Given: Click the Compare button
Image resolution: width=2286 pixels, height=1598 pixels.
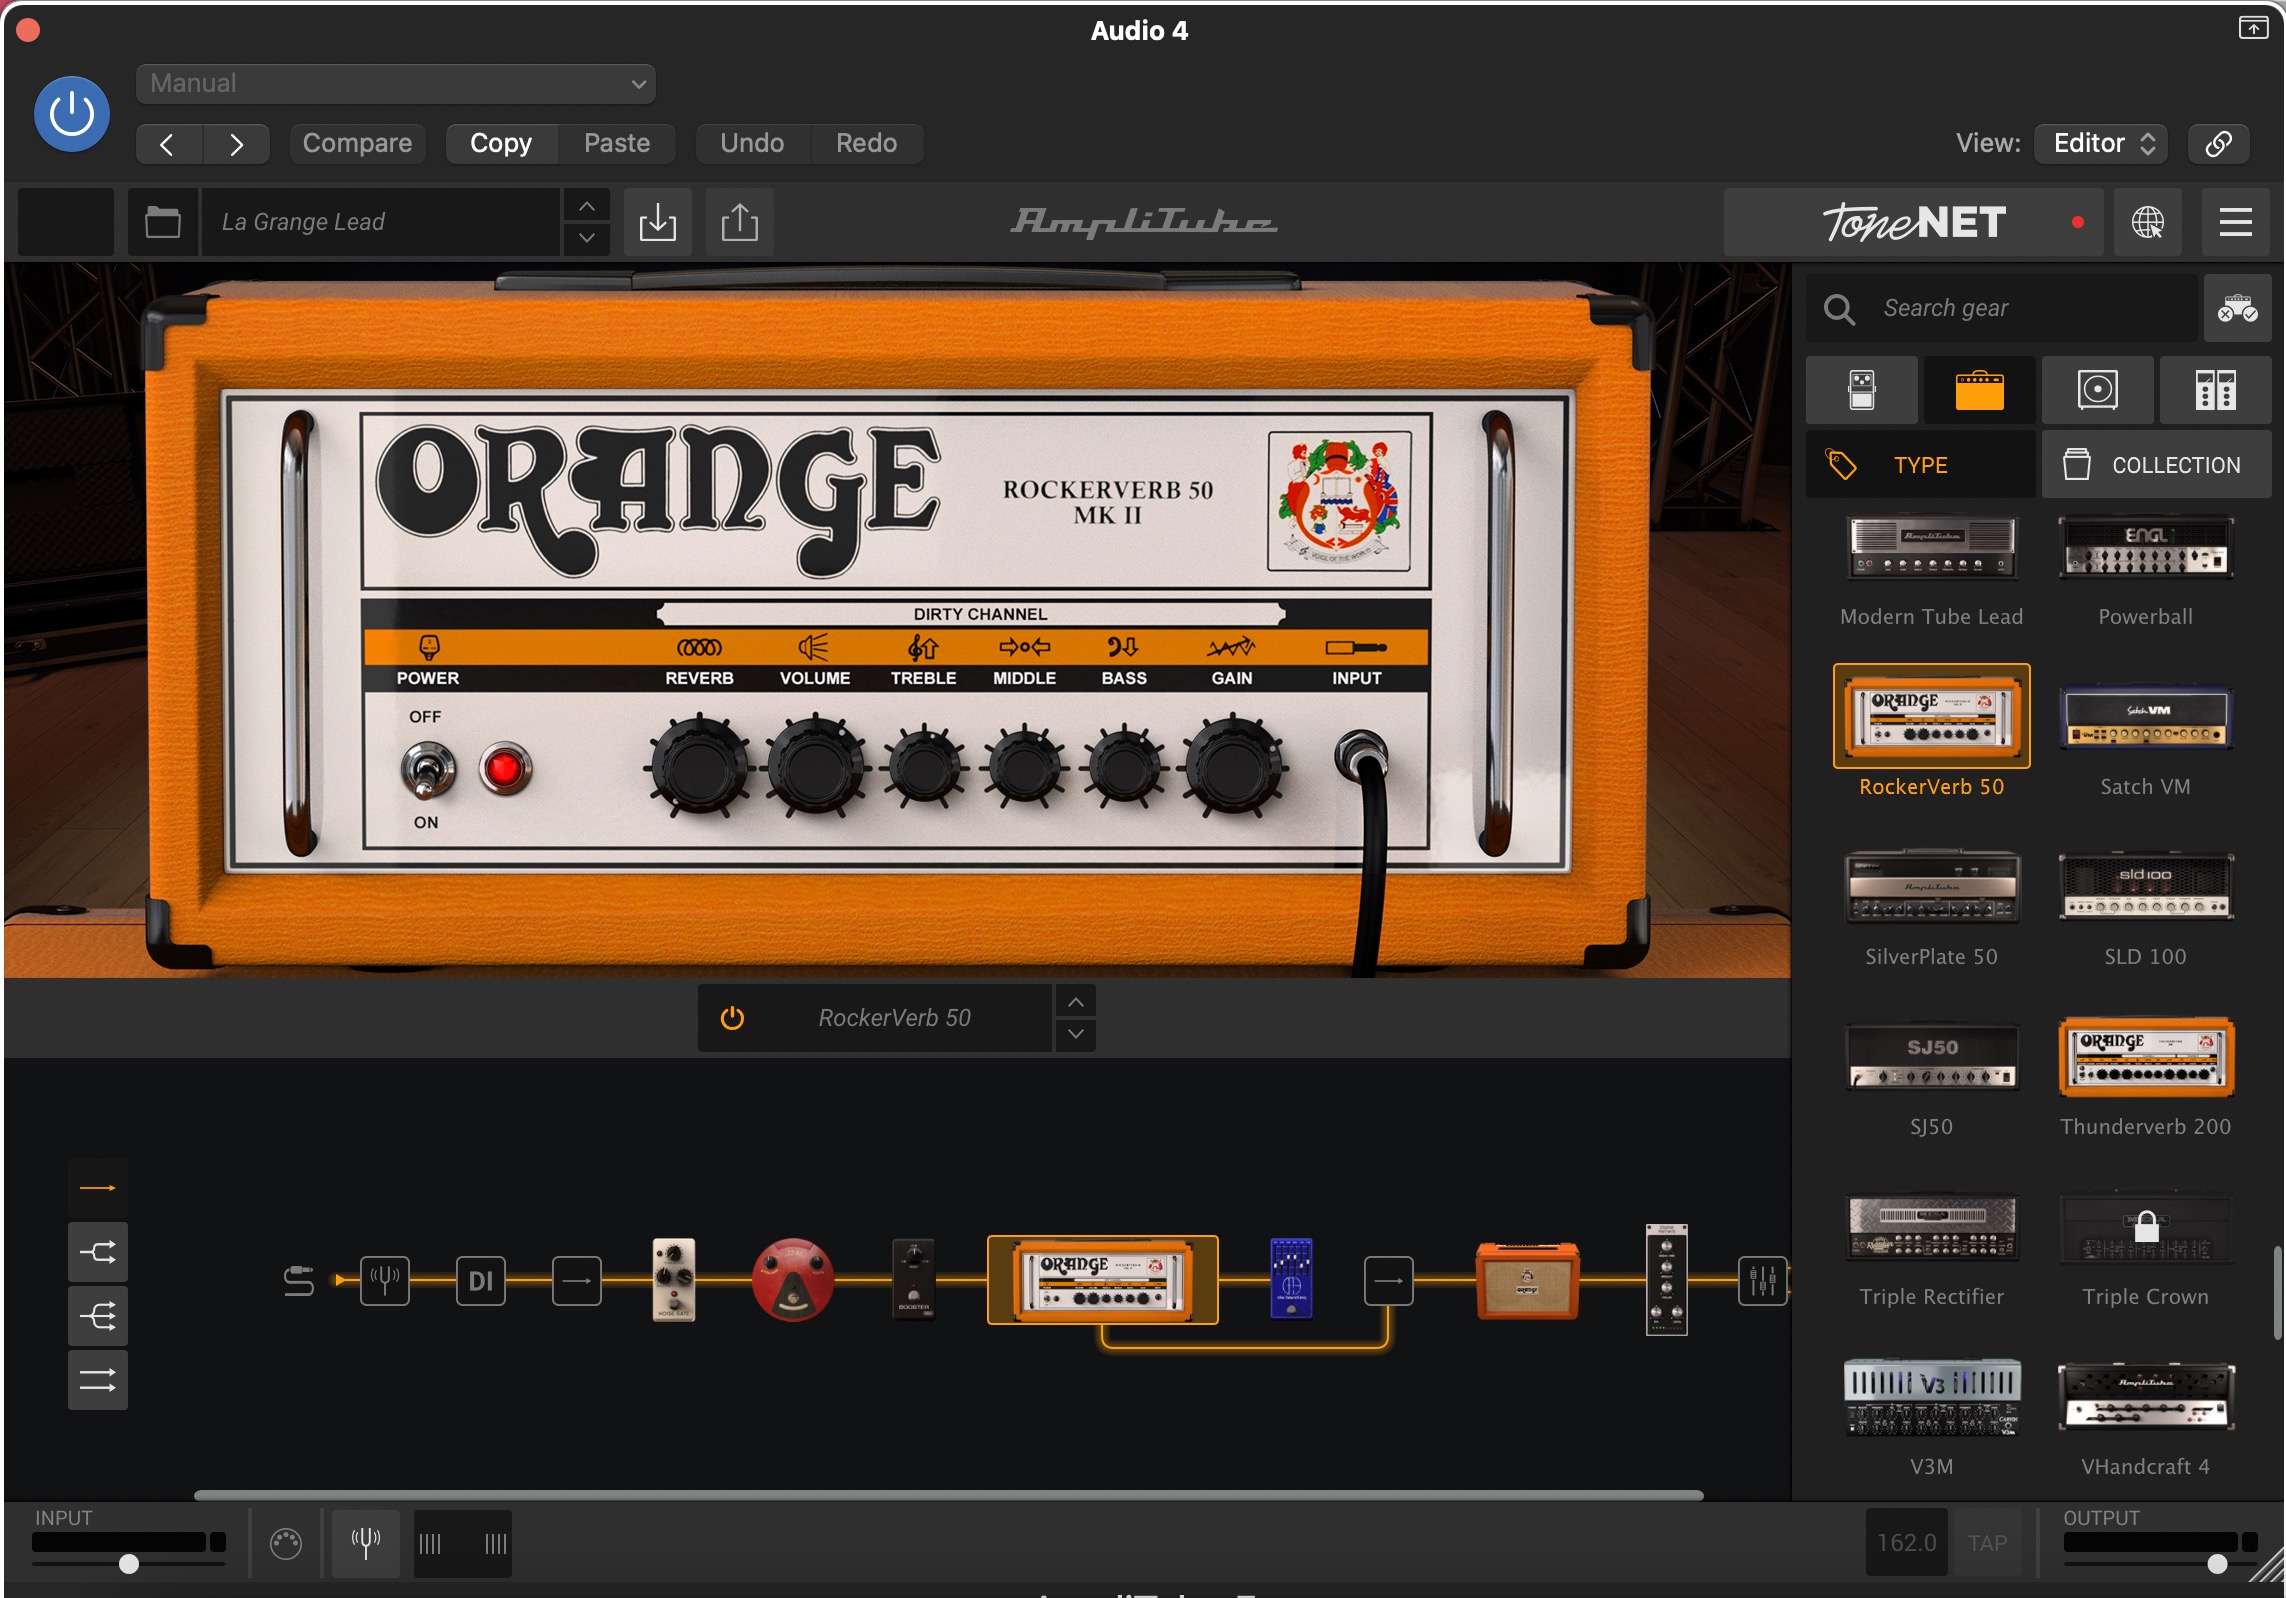Looking at the screenshot, I should click(x=357, y=143).
